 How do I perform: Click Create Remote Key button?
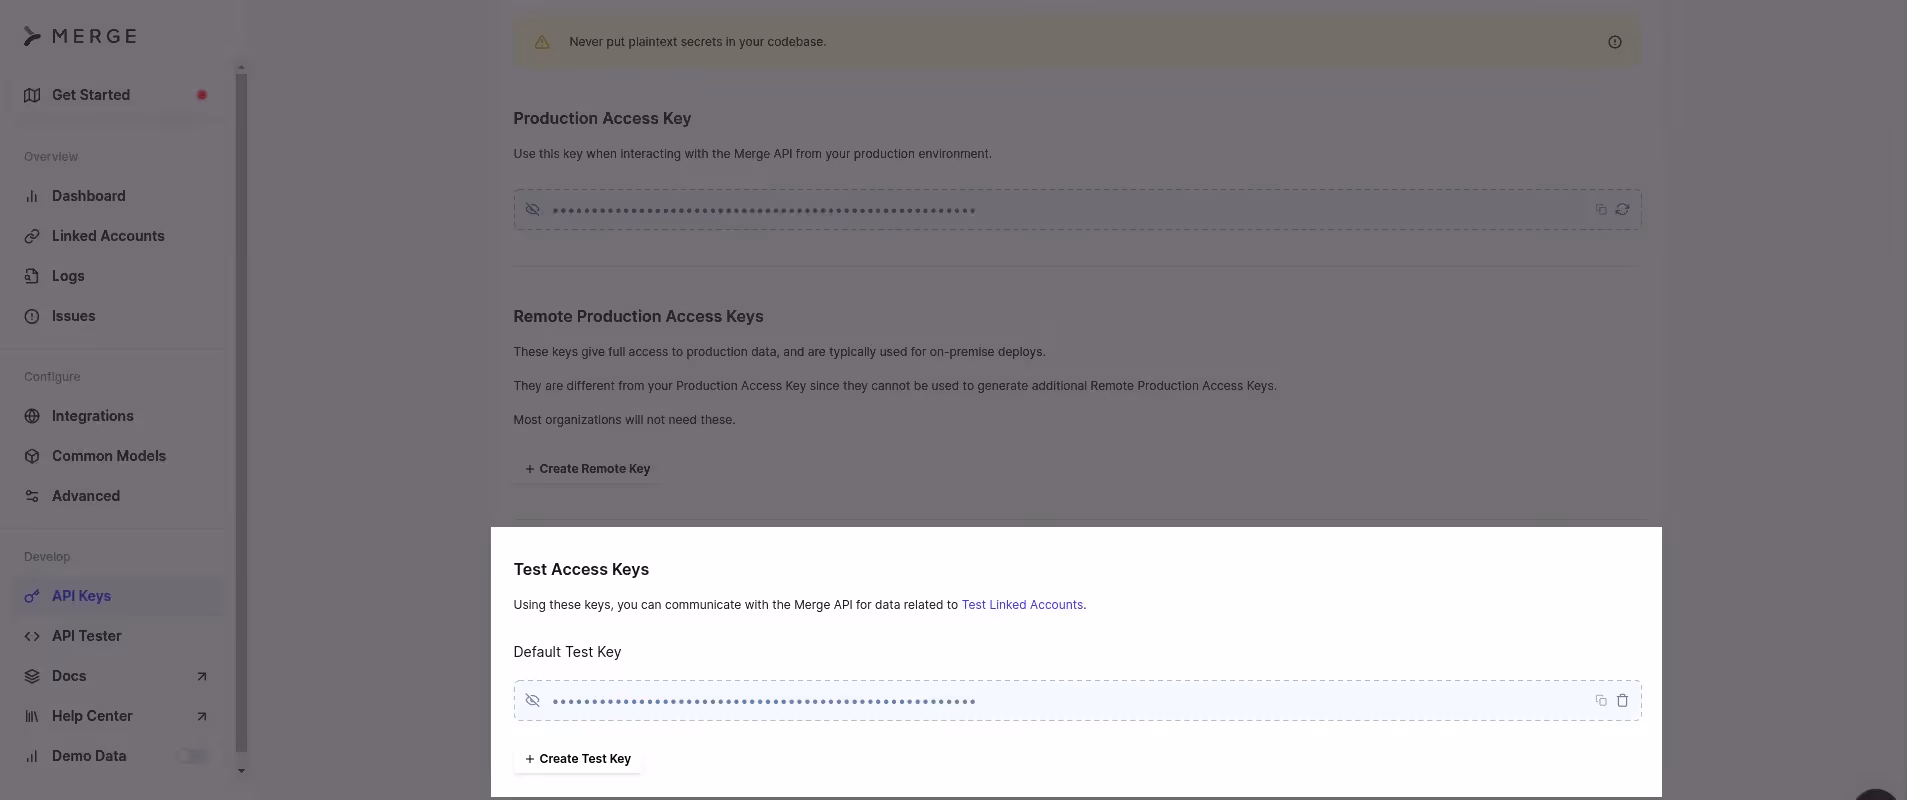pos(588,469)
